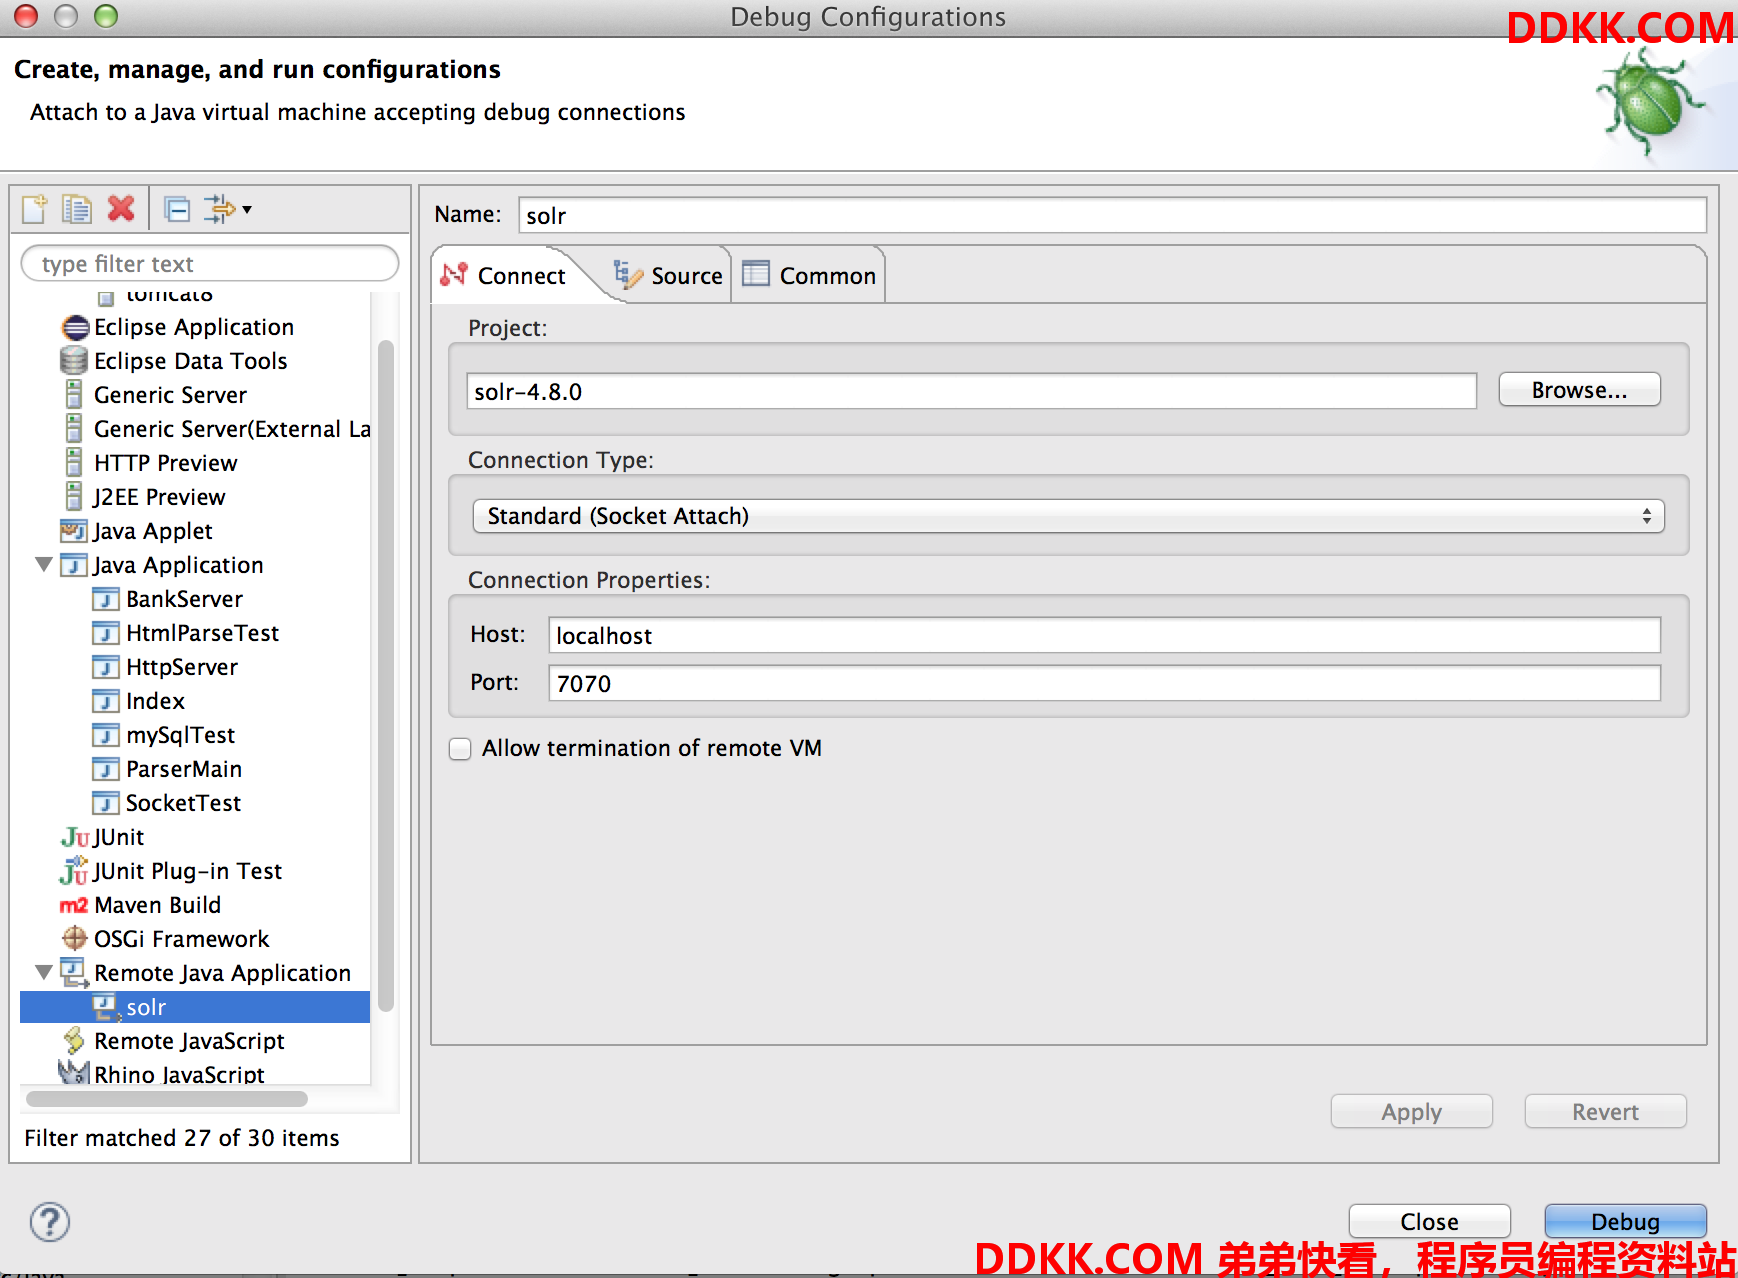Click the Duplicate launch configuration icon

coord(77,208)
